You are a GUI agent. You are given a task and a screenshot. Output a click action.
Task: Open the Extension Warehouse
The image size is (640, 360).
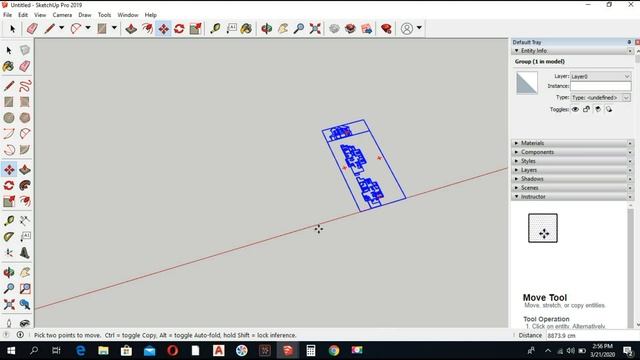click(350, 29)
